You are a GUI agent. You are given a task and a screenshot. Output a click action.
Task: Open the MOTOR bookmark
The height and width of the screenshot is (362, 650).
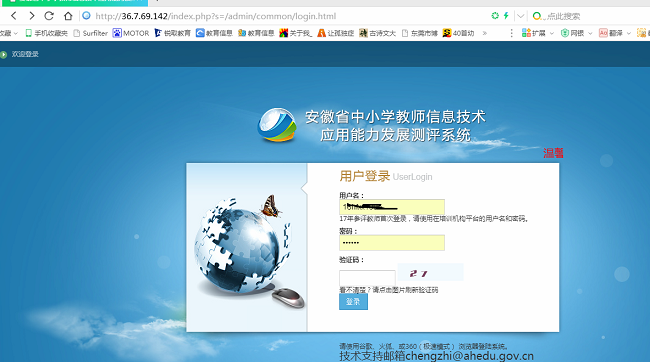click(x=131, y=33)
